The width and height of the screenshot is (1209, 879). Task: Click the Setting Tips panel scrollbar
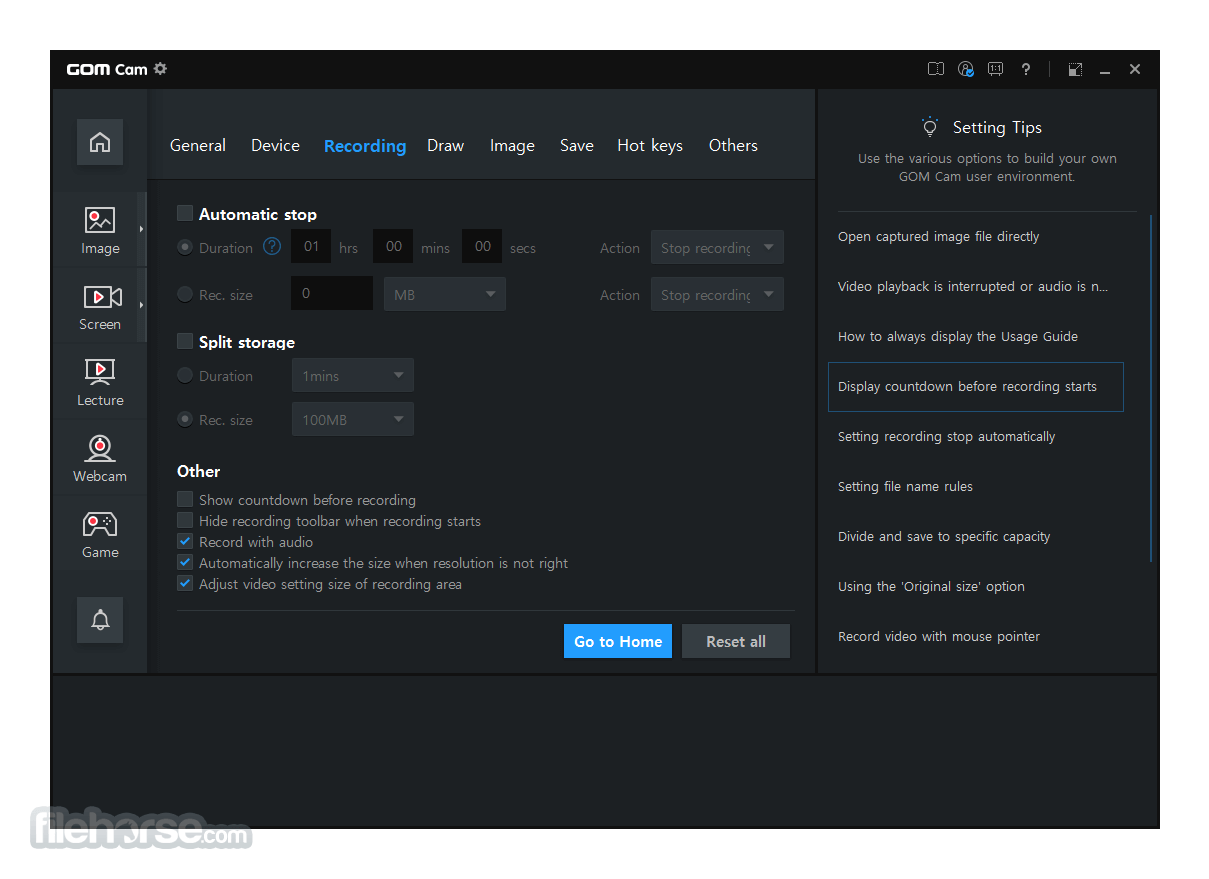click(1152, 388)
